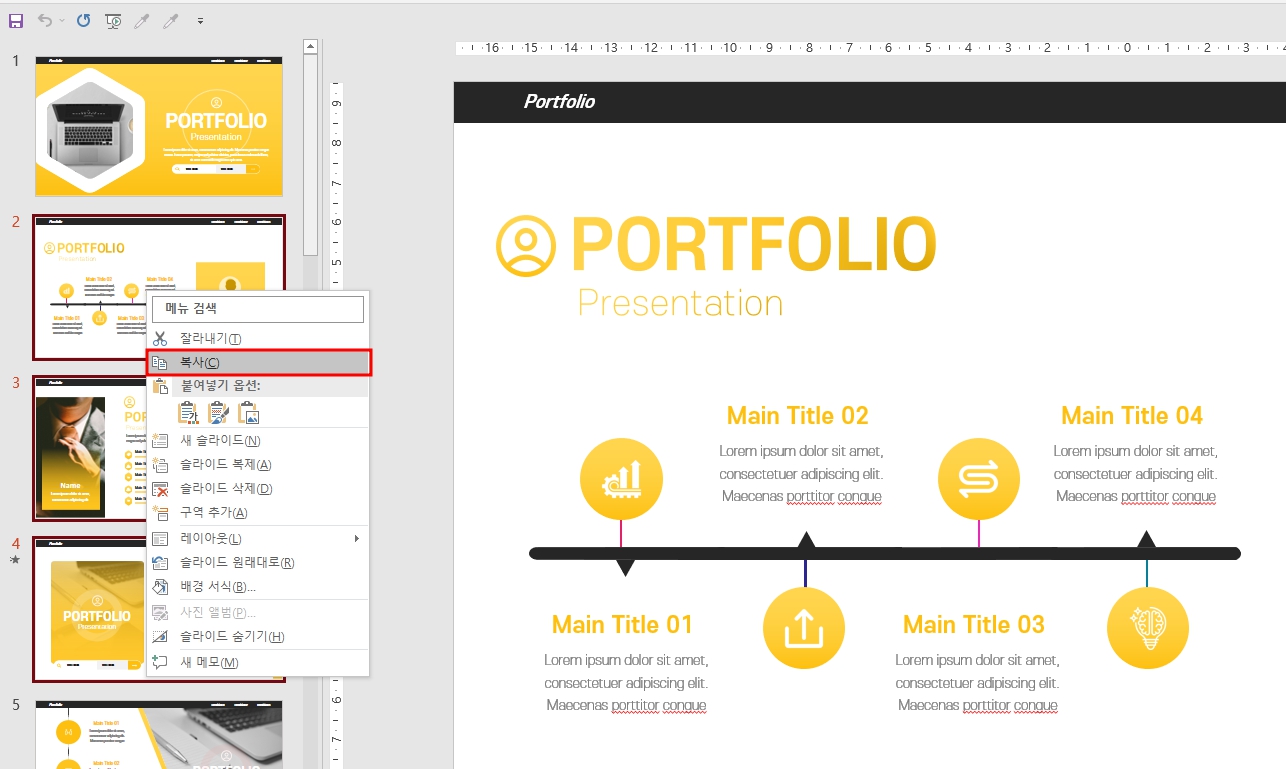This screenshot has height=769, width=1286.
Task: Click the brain lightbulb circle icon
Action: point(1148,629)
